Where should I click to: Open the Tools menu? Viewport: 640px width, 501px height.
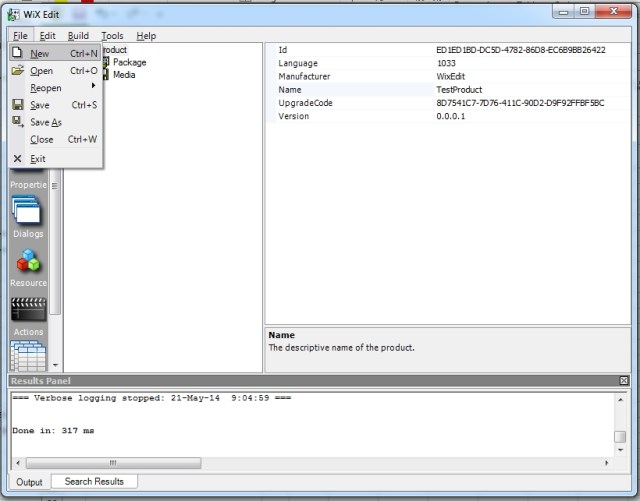click(112, 36)
